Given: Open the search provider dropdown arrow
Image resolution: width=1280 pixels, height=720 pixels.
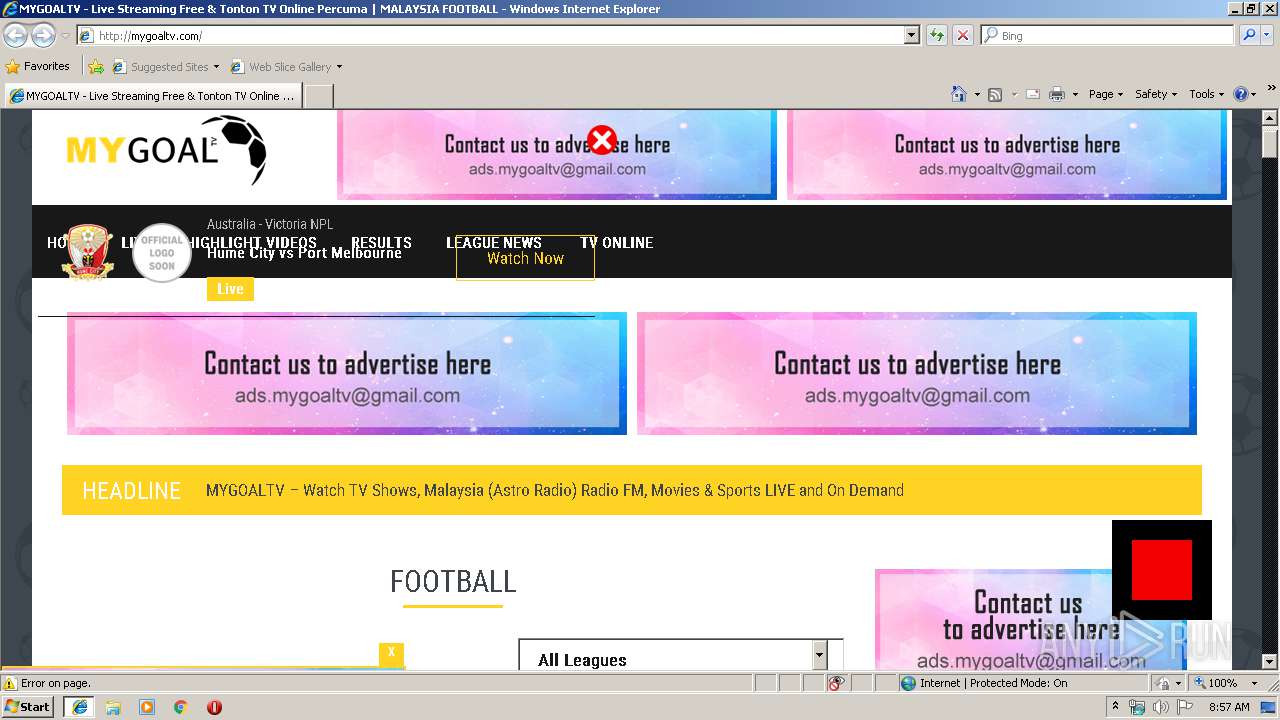Looking at the screenshot, I should [1267, 35].
